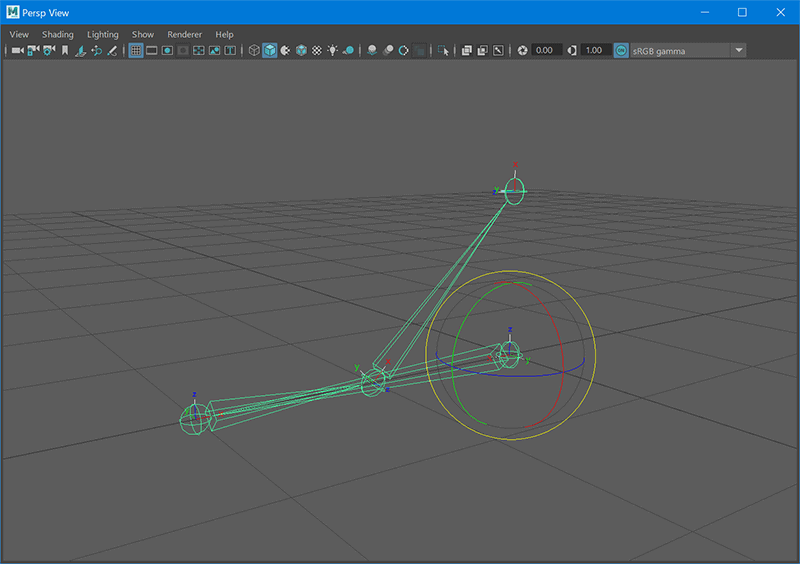Toggle the Gate Mask display
Image resolution: width=800 pixels, height=564 pixels.
(183, 50)
